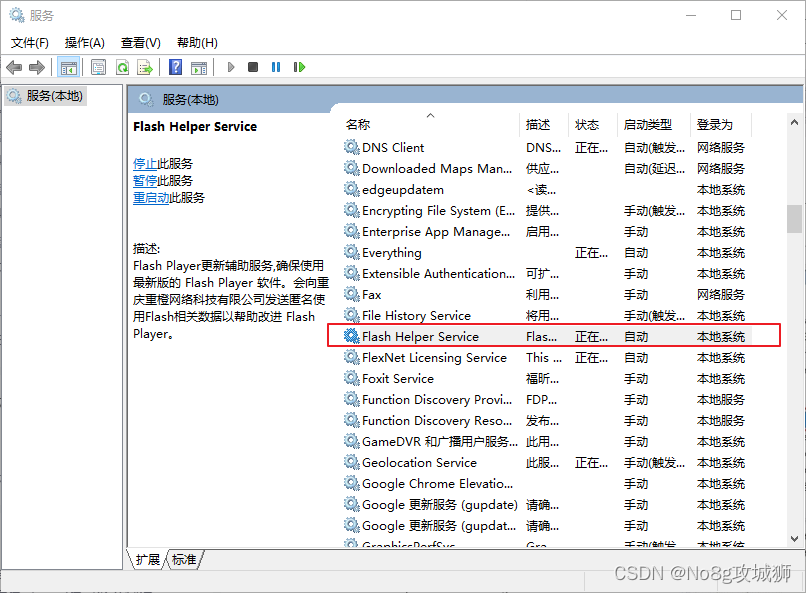Image resolution: width=806 pixels, height=593 pixels.
Task: Click the gear icon of edgeupdatem
Action: coord(352,190)
